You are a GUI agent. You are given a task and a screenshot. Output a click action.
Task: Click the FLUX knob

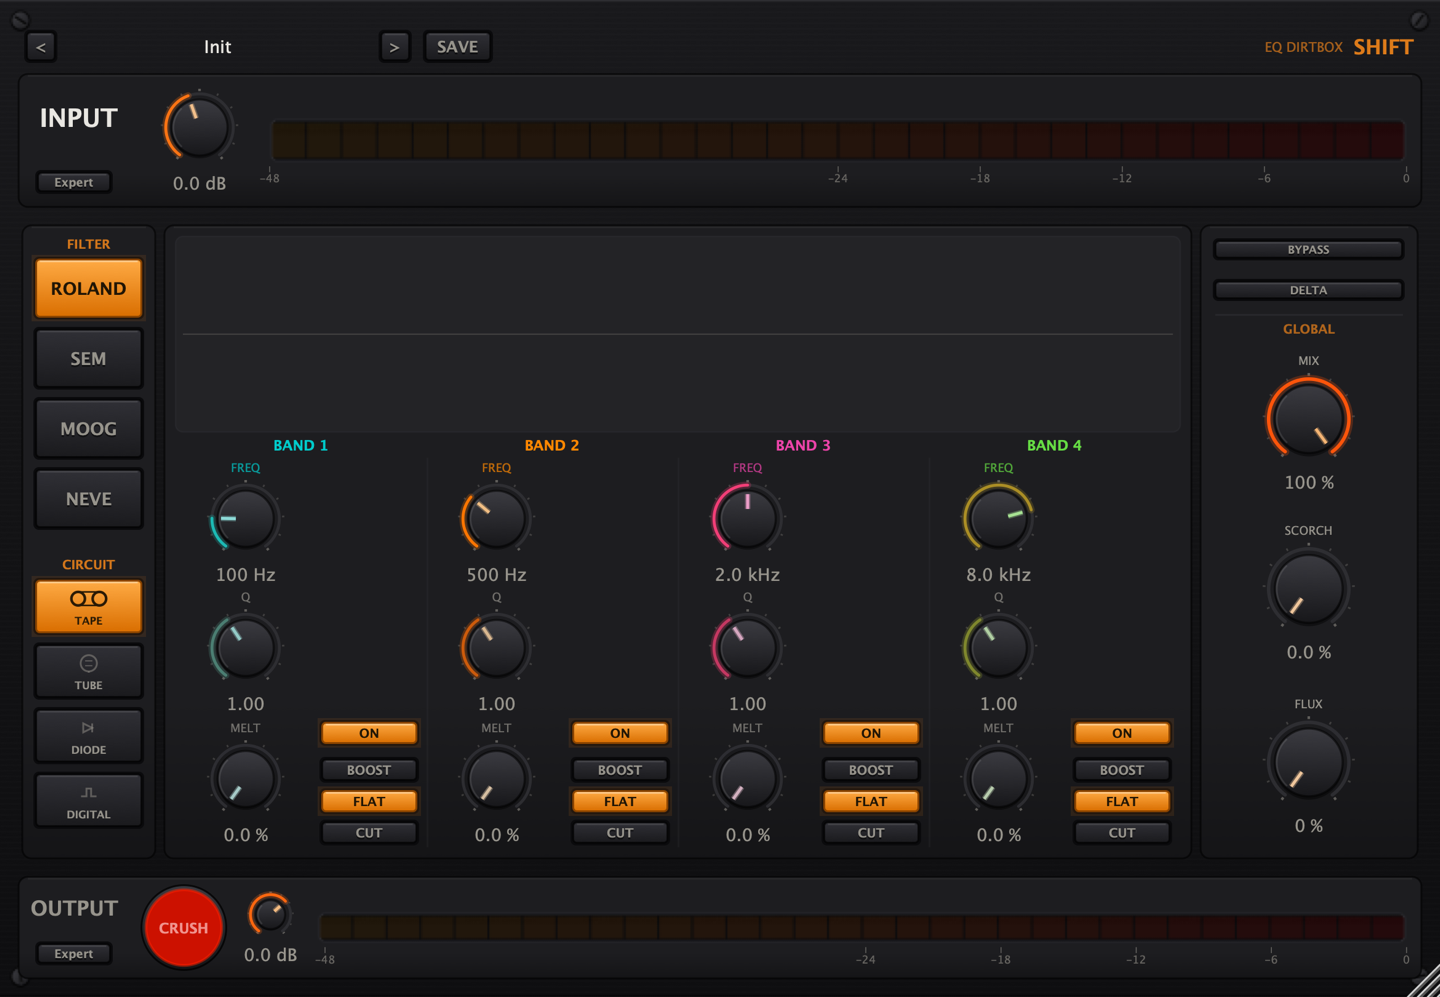pos(1308,761)
